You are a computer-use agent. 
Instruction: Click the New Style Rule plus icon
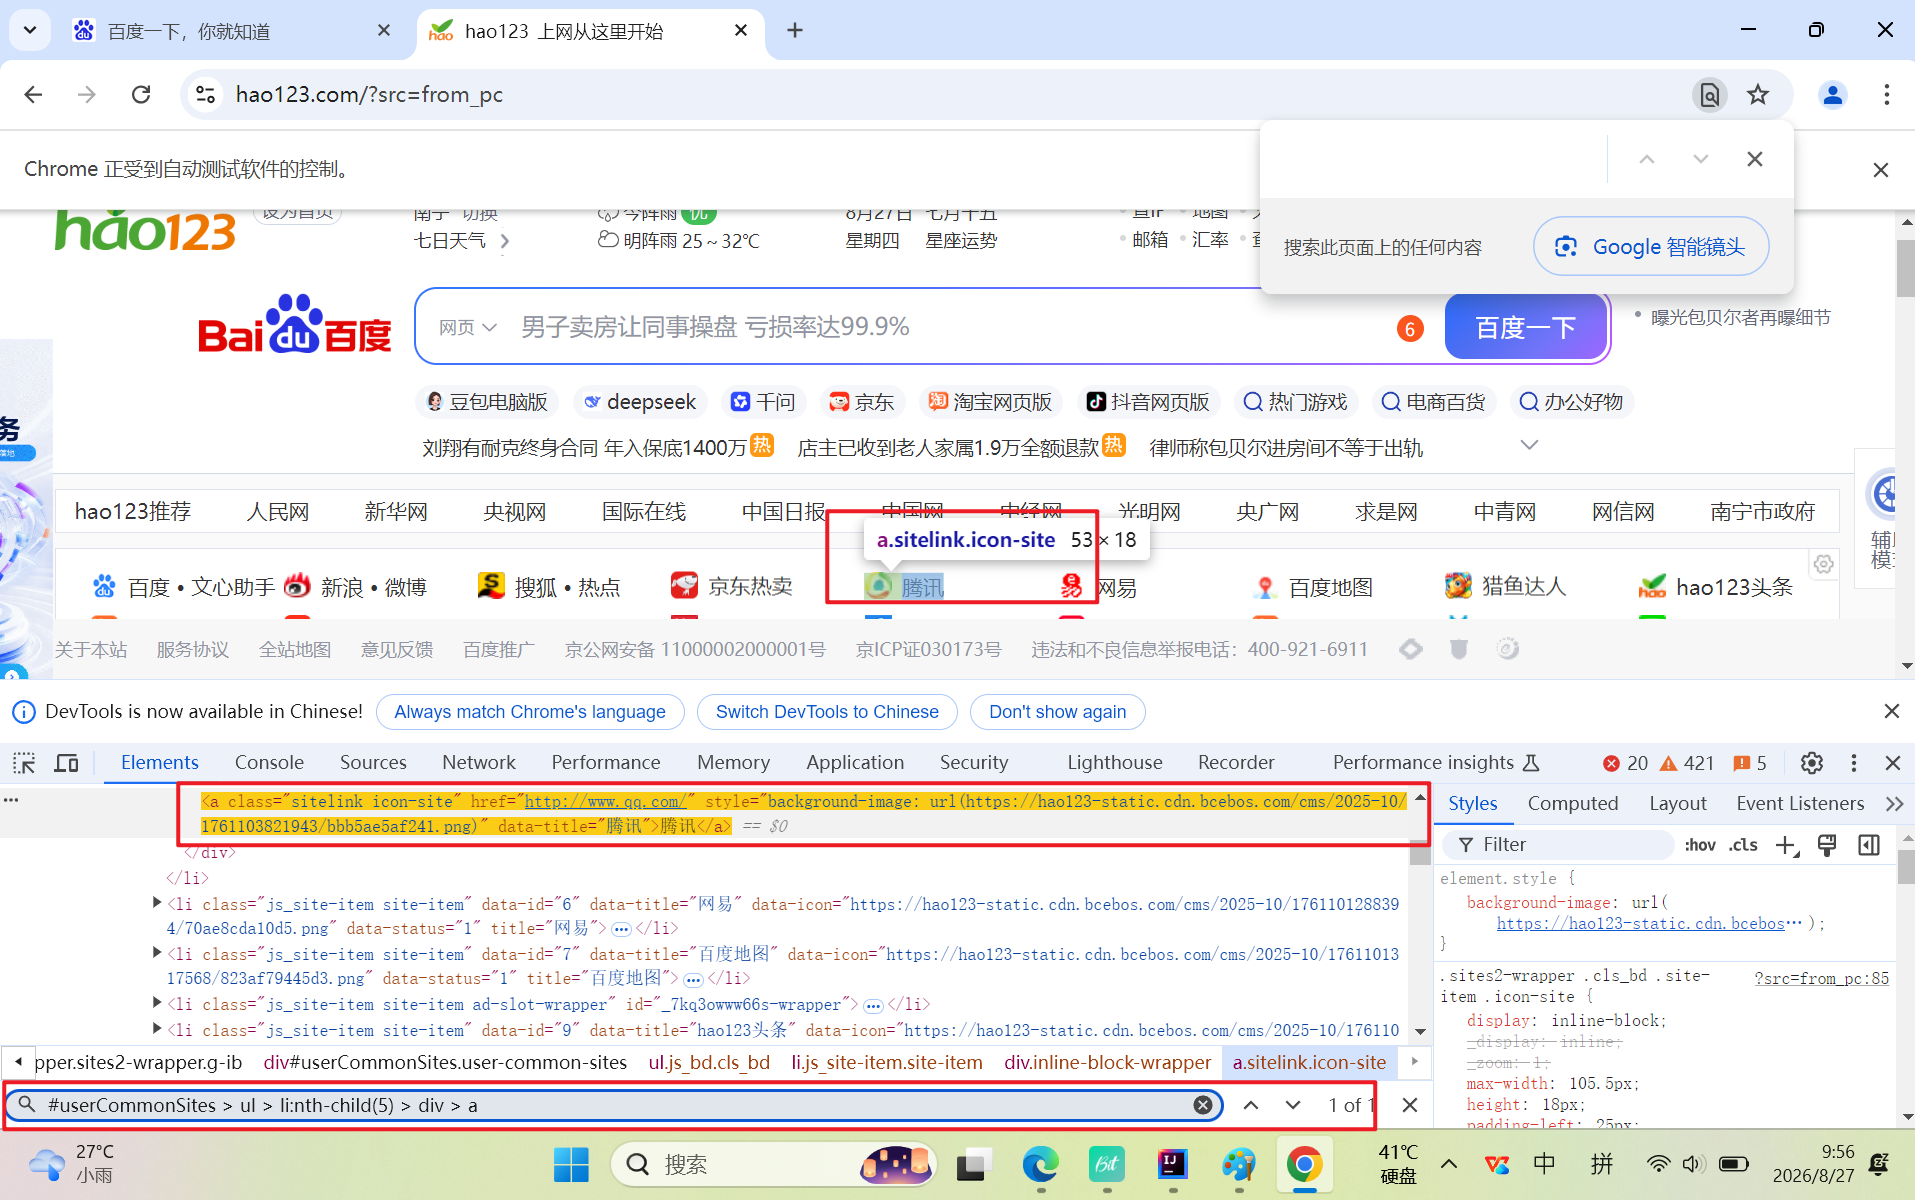1787,845
